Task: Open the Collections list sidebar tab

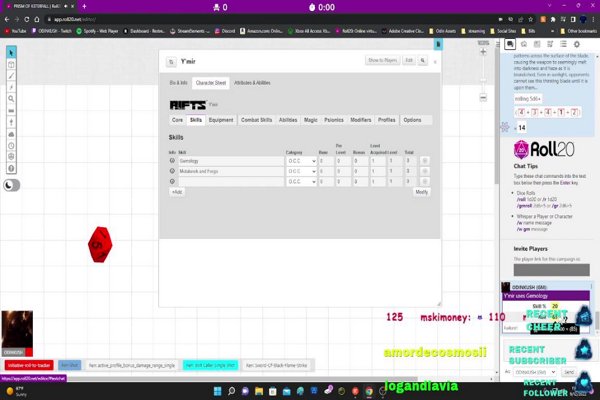Action: tap(563, 44)
